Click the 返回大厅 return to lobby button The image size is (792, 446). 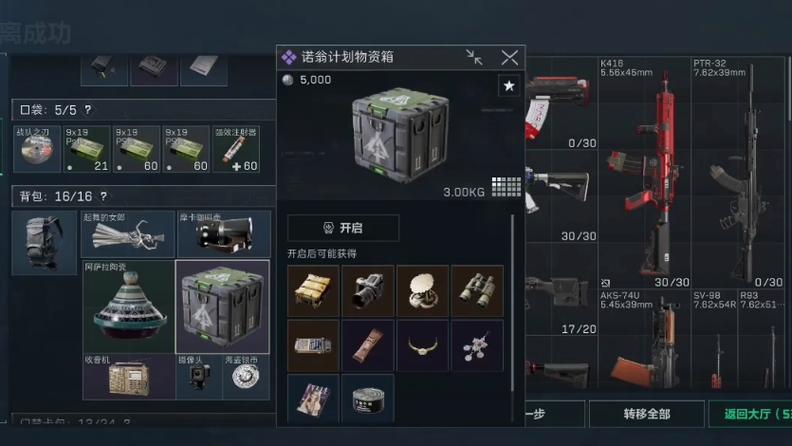click(x=750, y=414)
